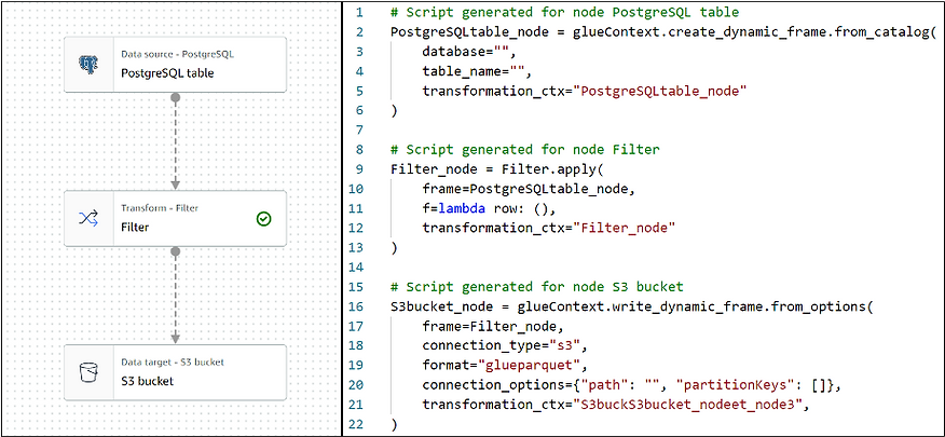This screenshot has width=945, height=437.
Task: Select the S3 bucket target node
Action: 175,373
